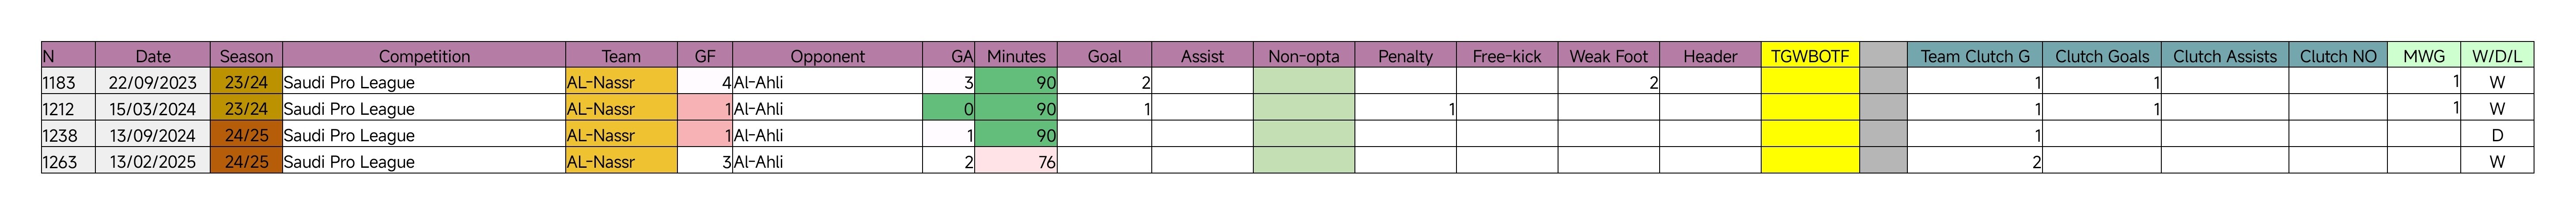Image resolution: width=2576 pixels, height=215 pixels.
Task: Select the Minutes cell showing 76
Action: coord(1016,161)
